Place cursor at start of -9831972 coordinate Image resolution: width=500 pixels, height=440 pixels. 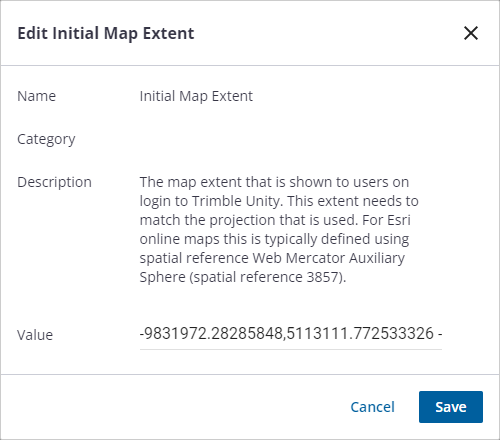click(141, 333)
